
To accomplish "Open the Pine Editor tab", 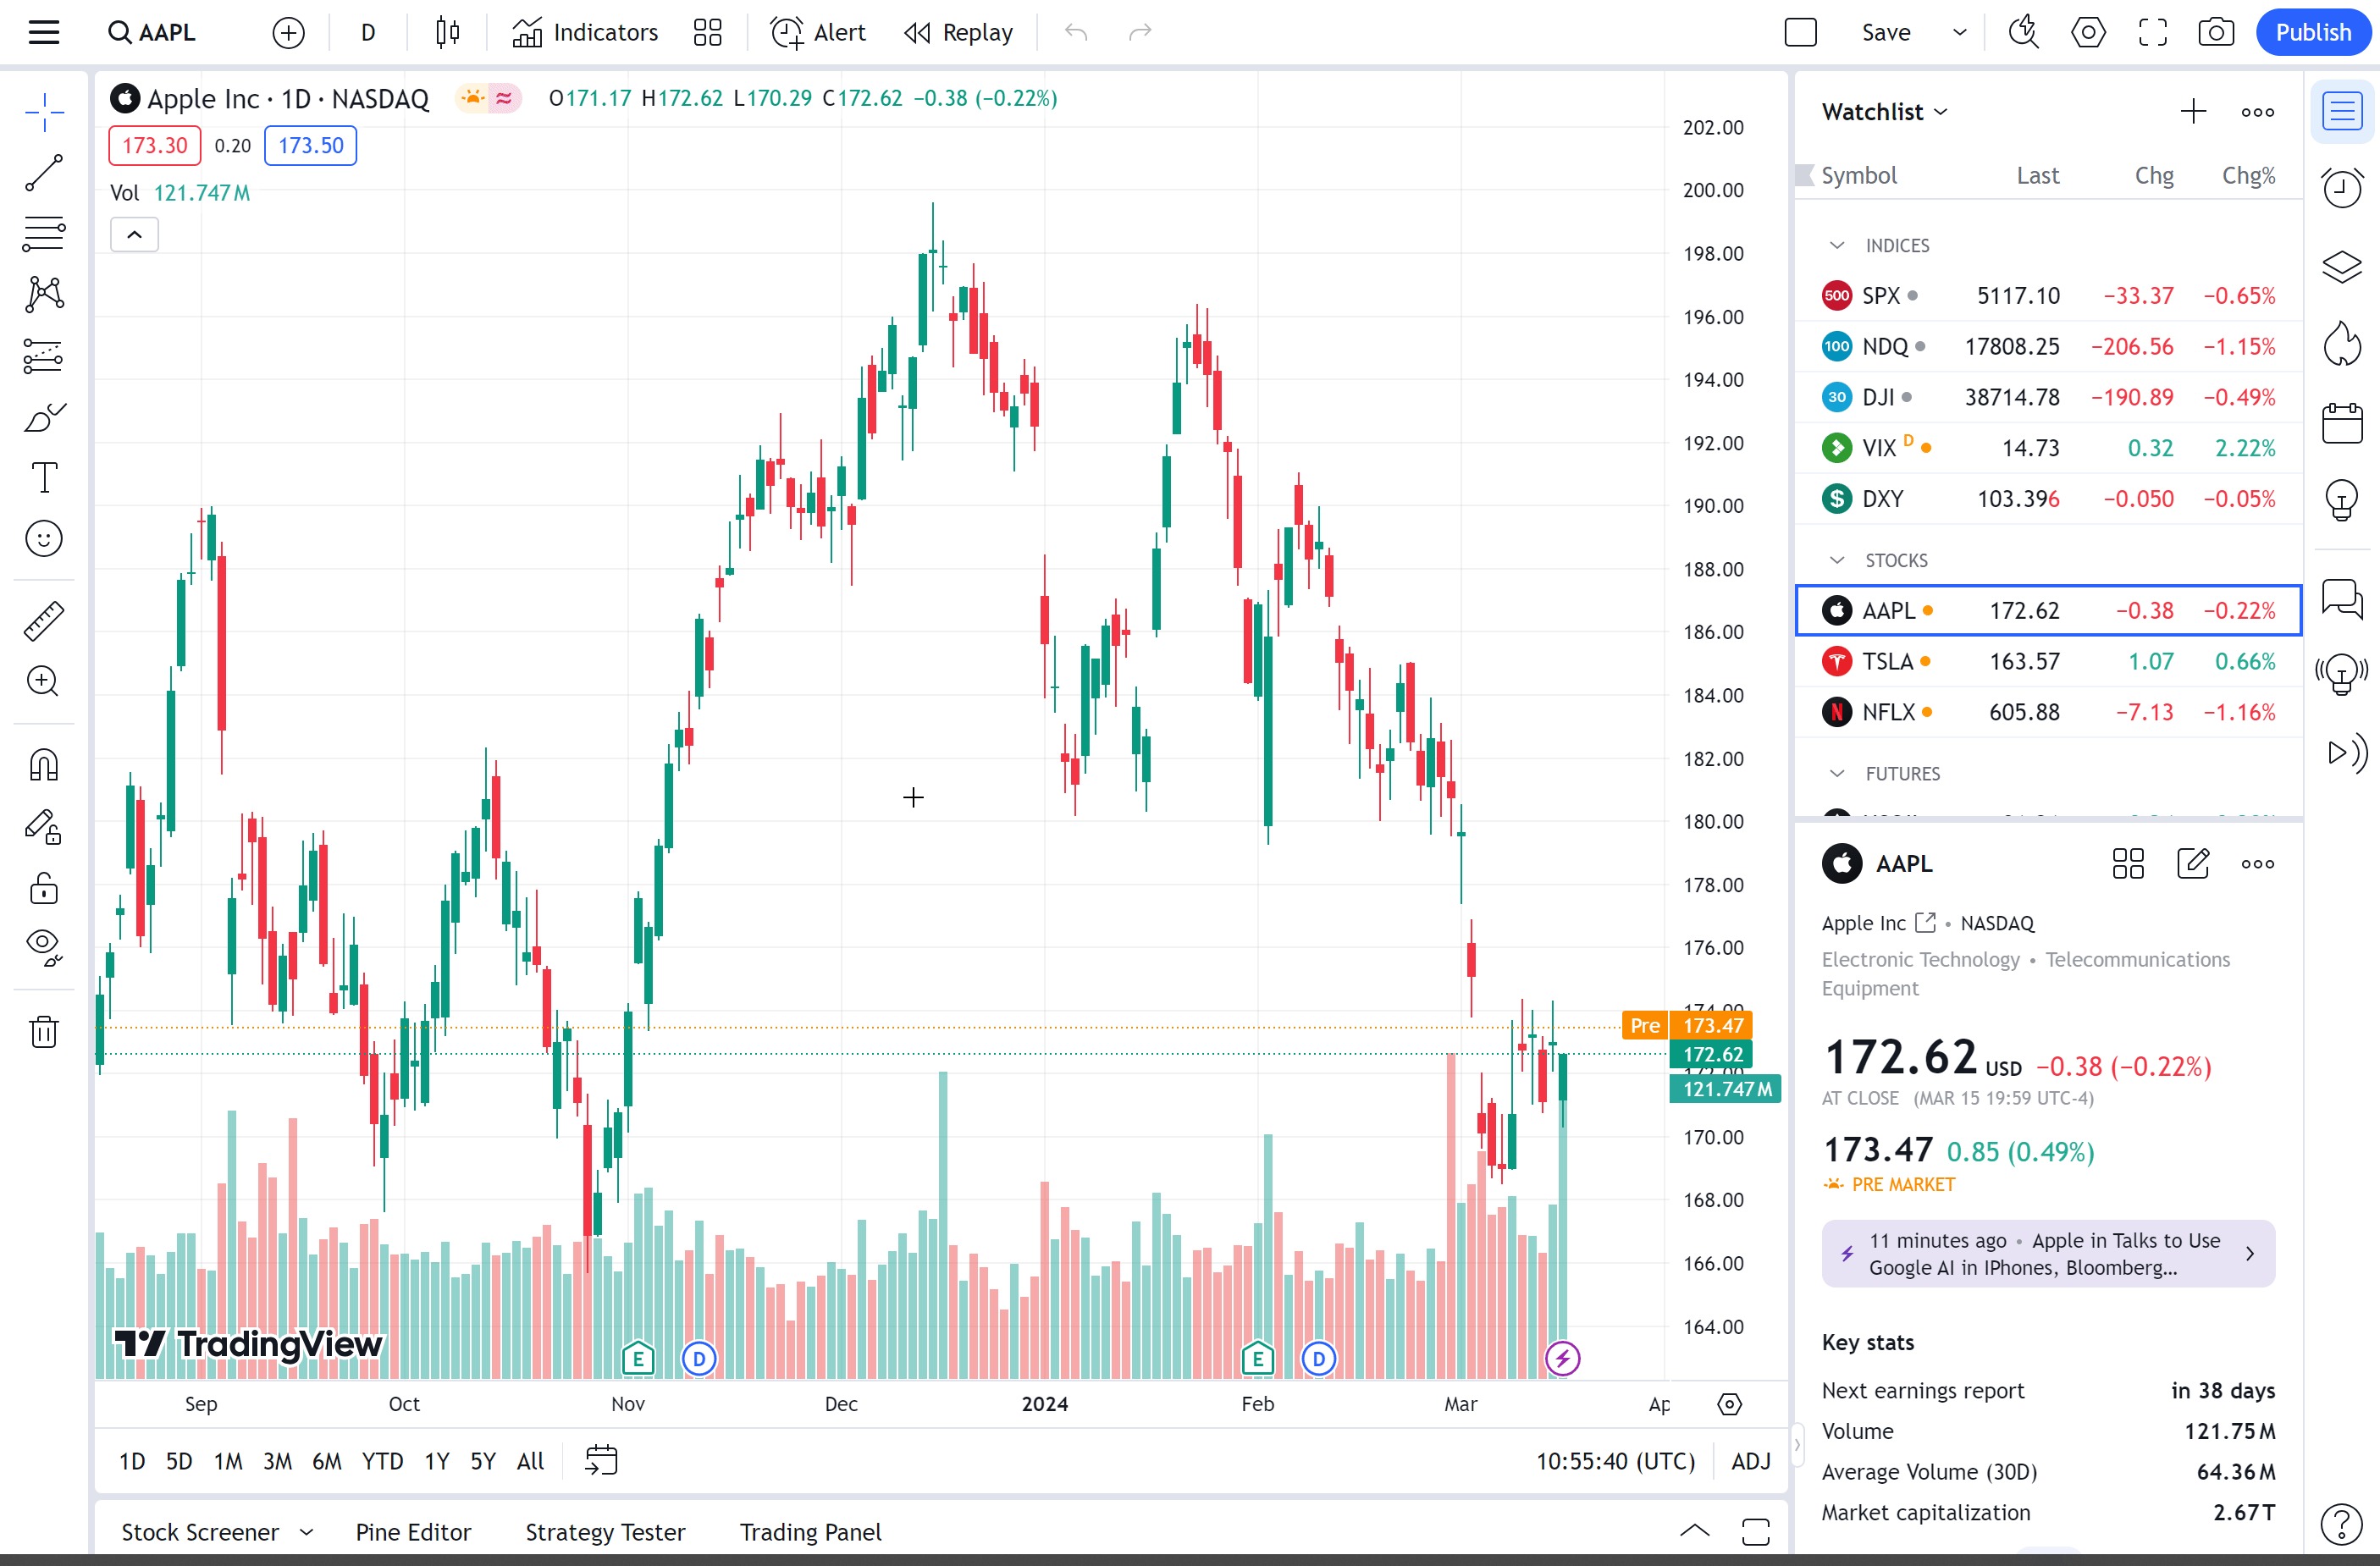I will [x=413, y=1532].
